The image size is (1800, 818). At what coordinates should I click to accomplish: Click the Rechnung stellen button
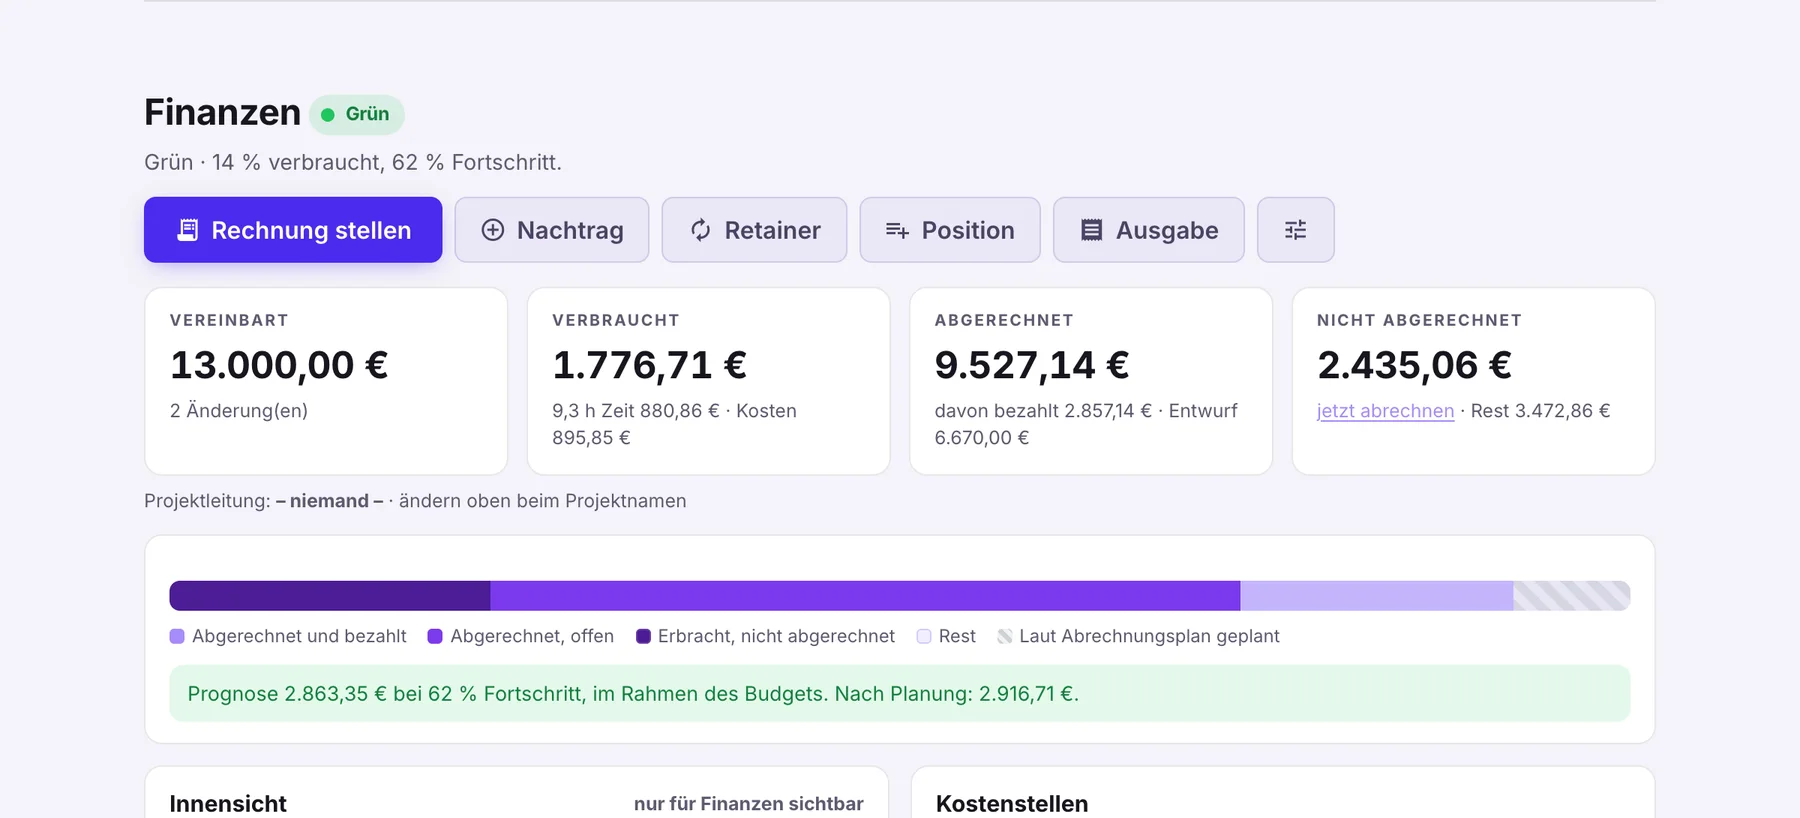[x=293, y=230]
